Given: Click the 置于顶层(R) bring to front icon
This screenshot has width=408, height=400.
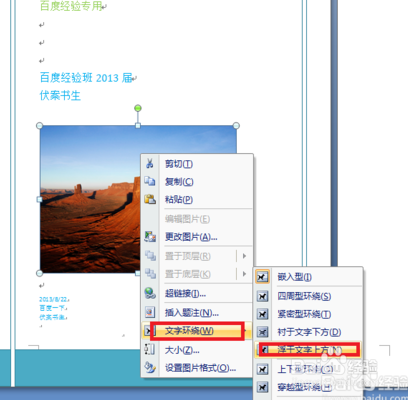Looking at the screenshot, I should tap(150, 256).
